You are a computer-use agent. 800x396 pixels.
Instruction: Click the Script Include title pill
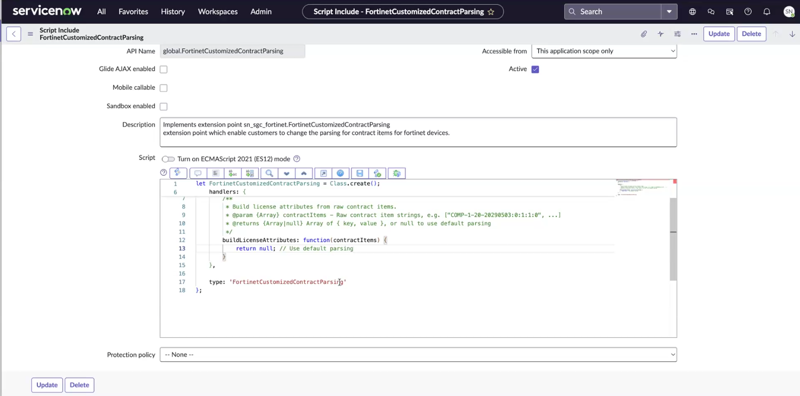pyautogui.click(x=403, y=12)
